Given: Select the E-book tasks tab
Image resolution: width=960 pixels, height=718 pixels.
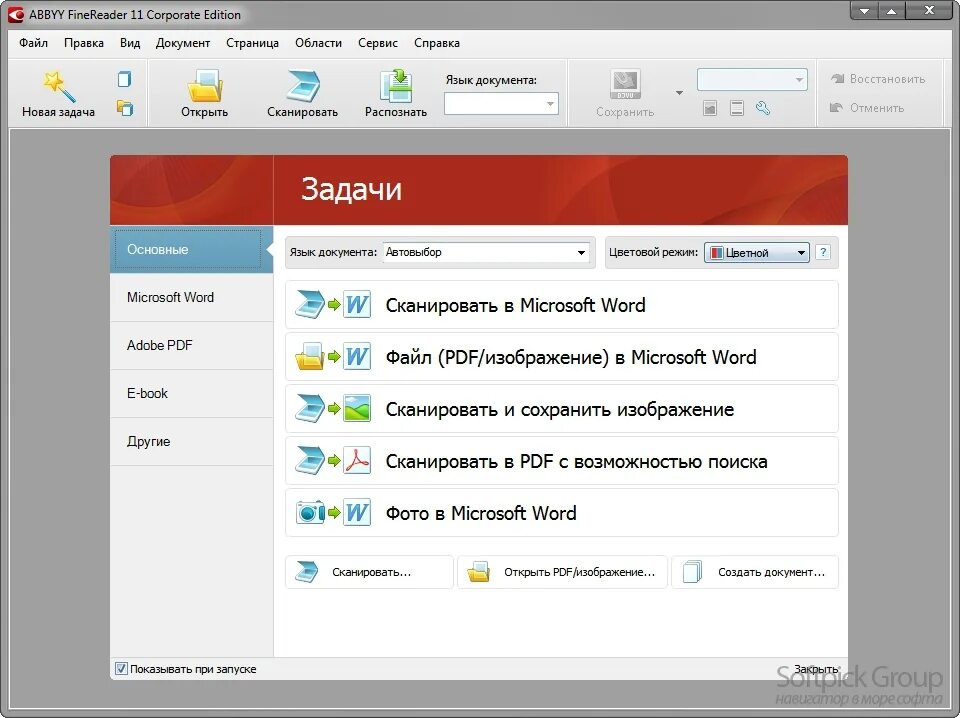Looking at the screenshot, I should coord(191,393).
